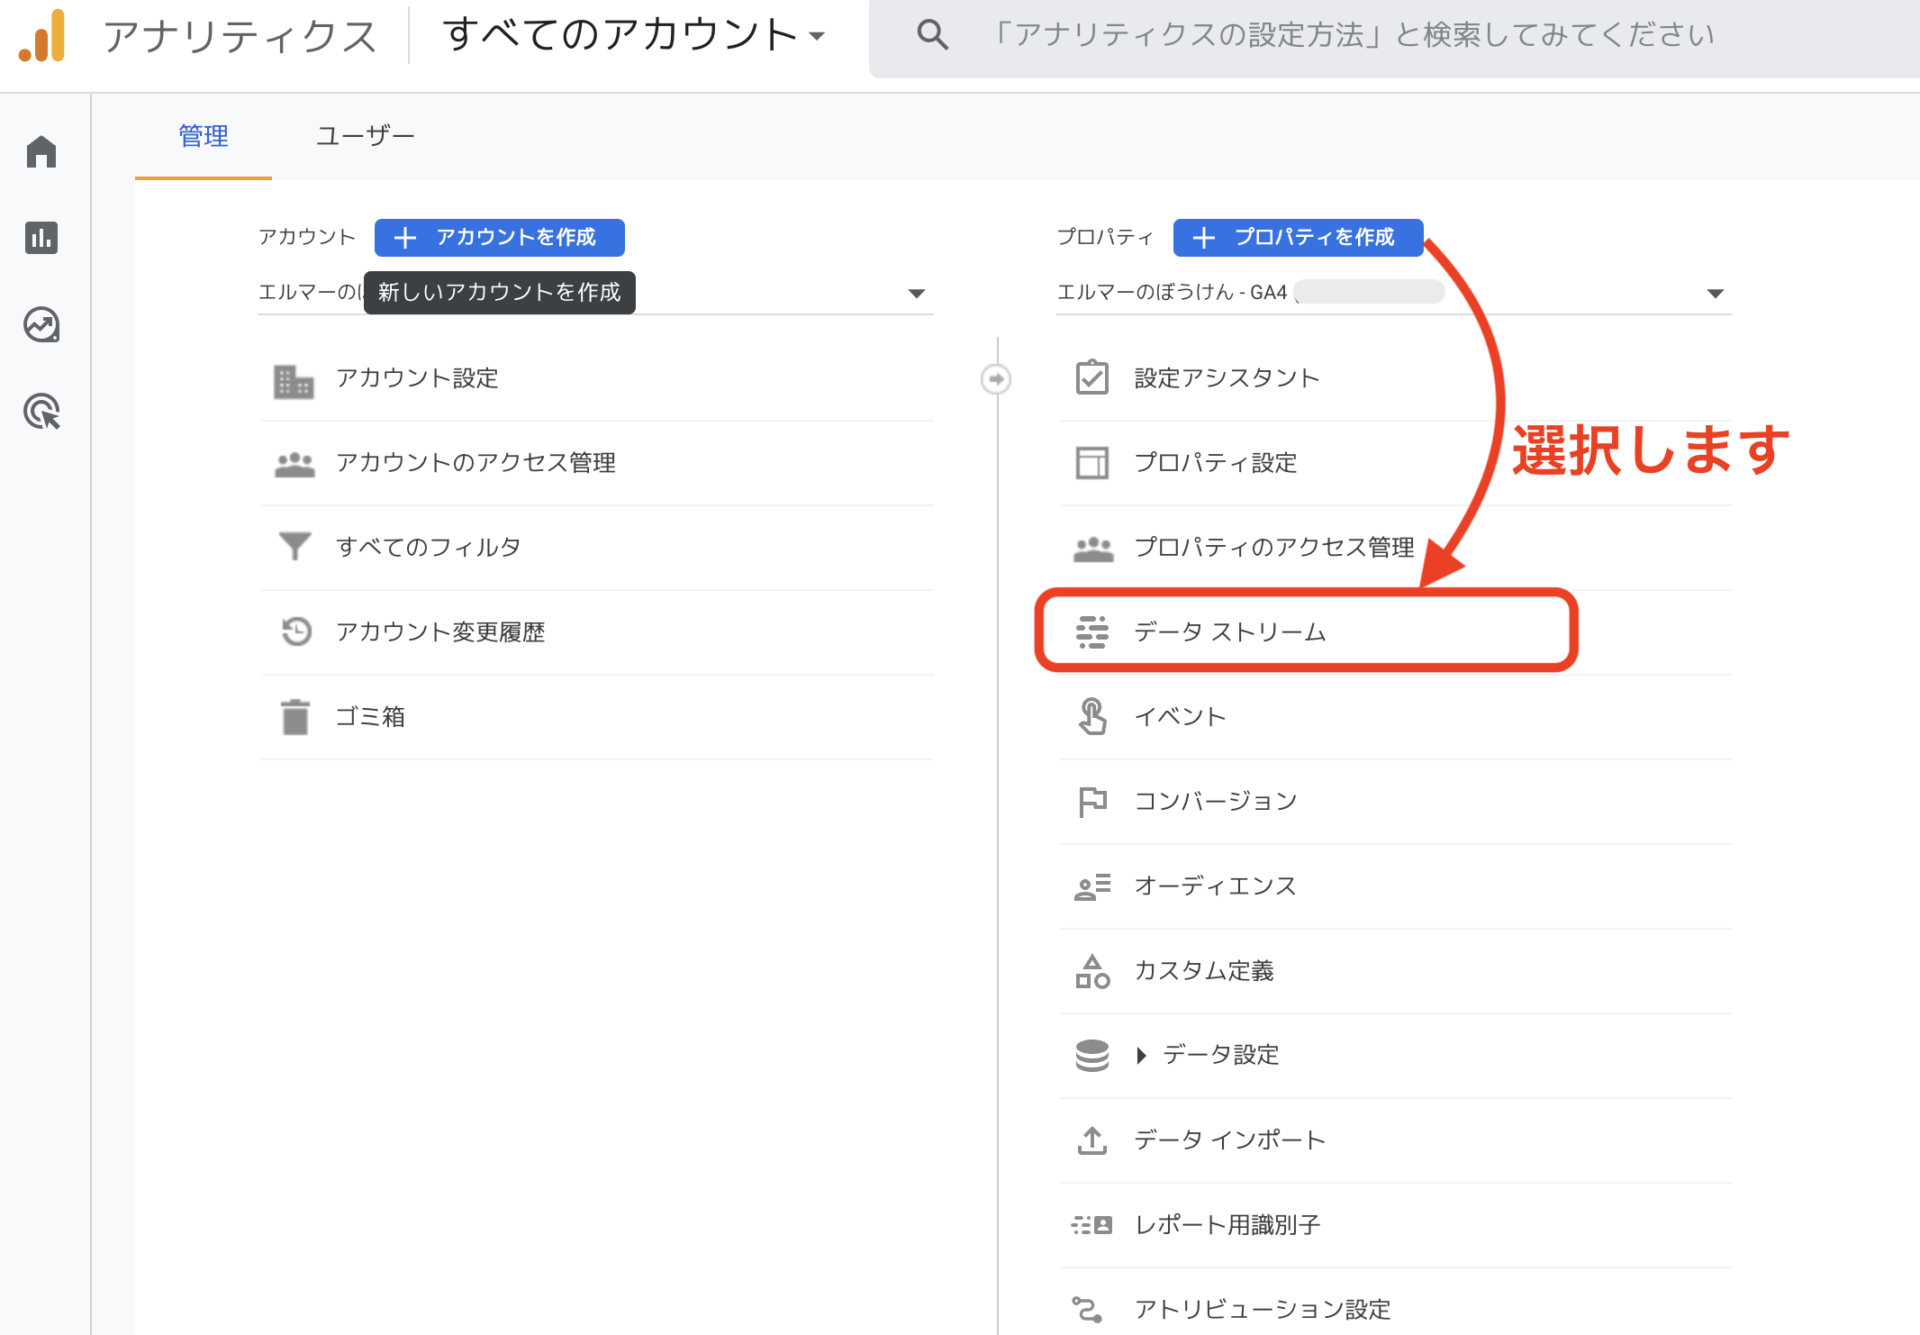This screenshot has width=1920, height=1335.
Task: Open the Reports bar chart icon
Action: 41,238
